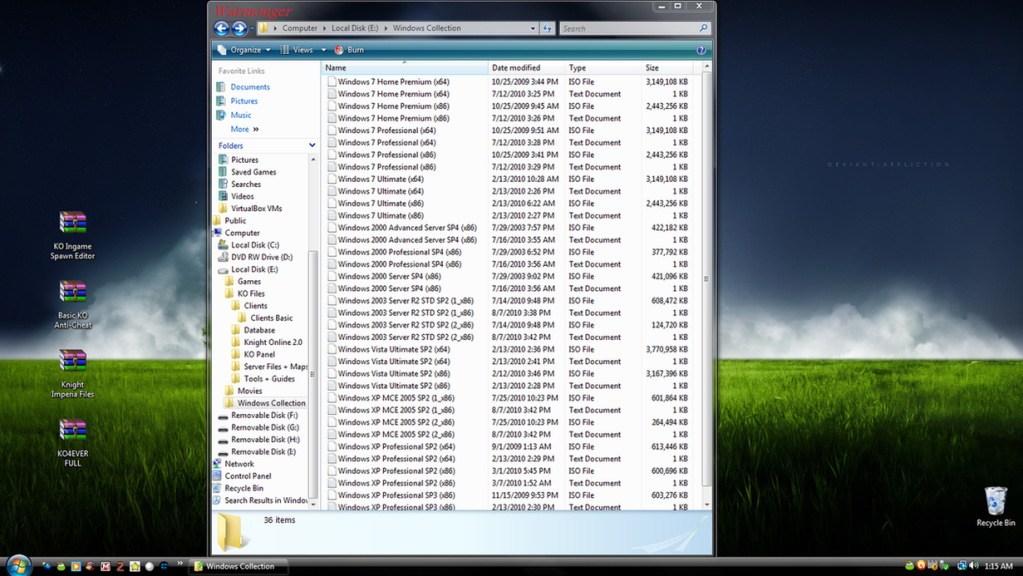Select Windows 7 Ultimate (x64) ISO file
Screen dimensions: 1023x576
380,179
